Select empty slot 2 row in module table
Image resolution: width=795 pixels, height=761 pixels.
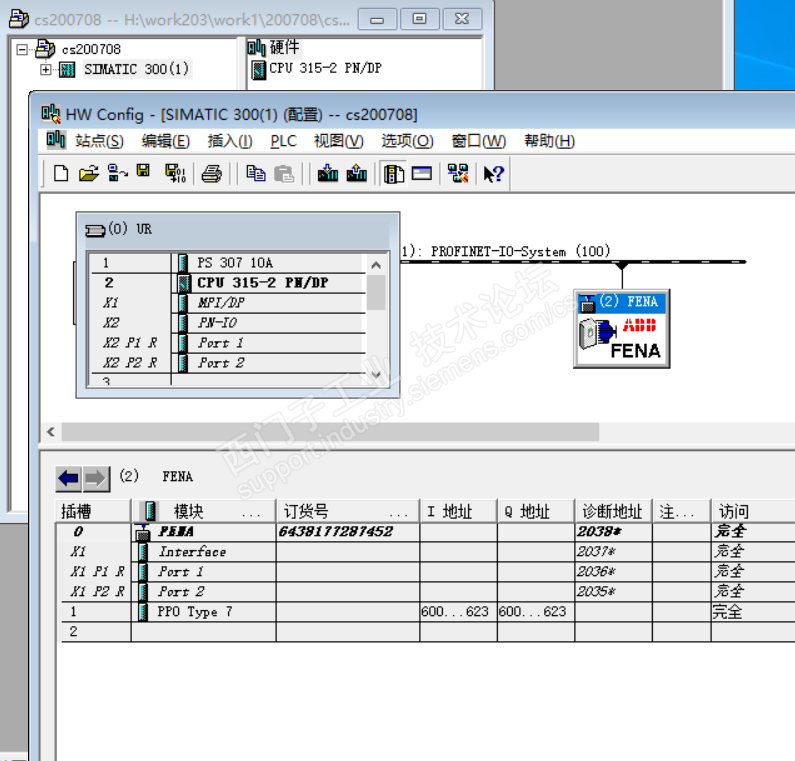click(426, 632)
